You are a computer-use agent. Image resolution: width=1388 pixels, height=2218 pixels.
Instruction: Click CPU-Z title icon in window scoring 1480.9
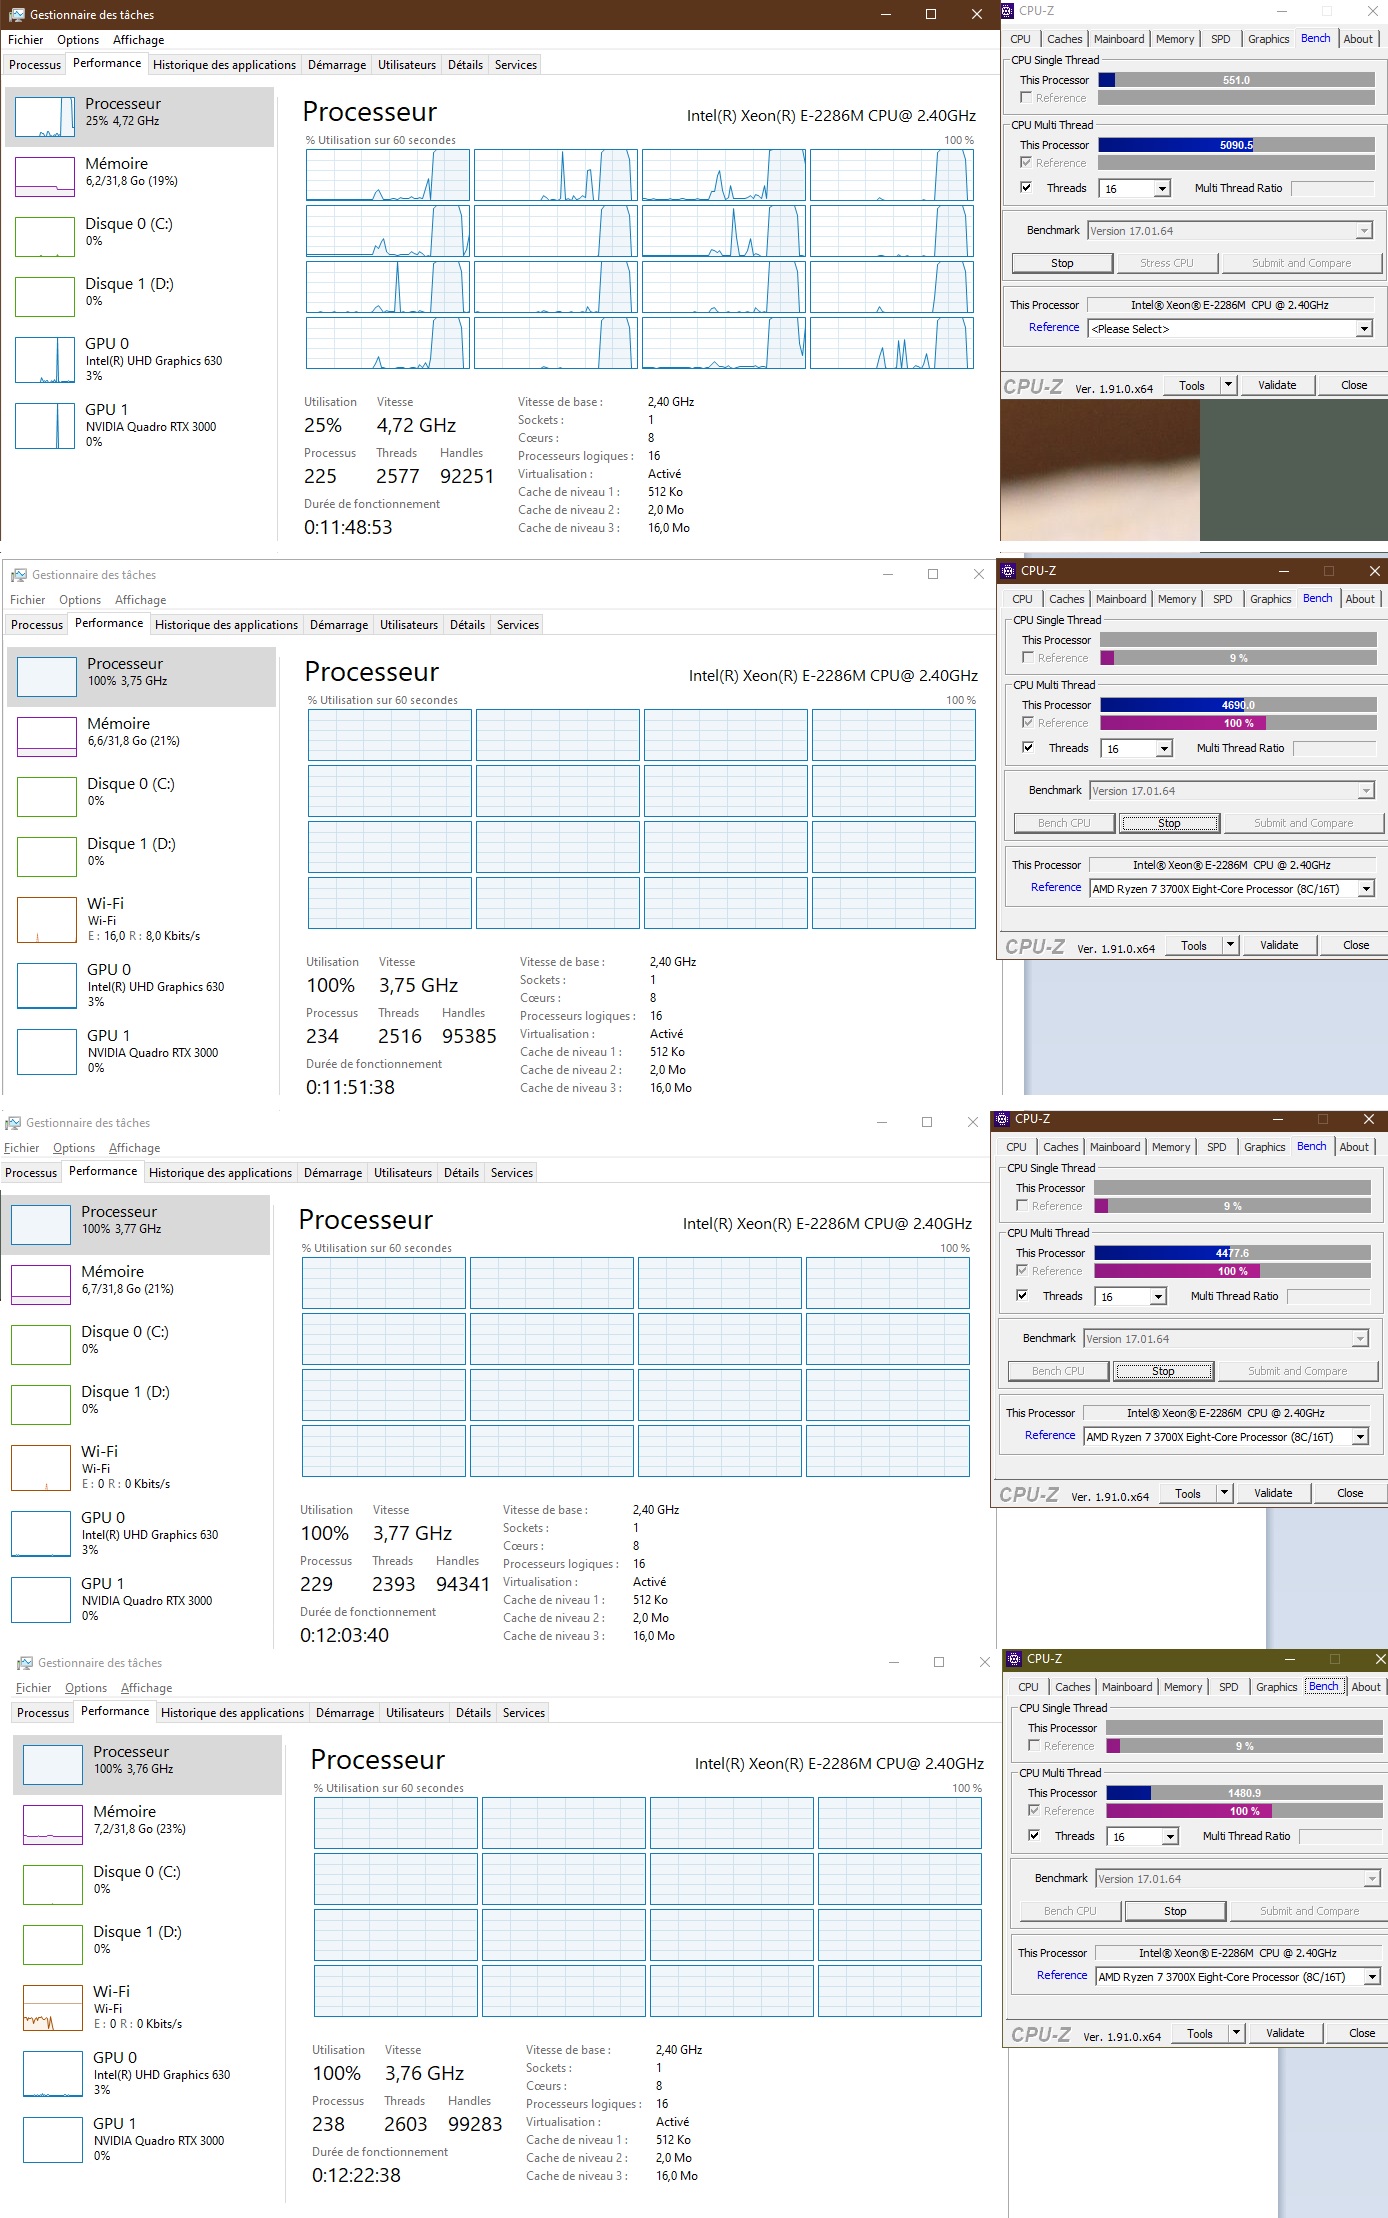(x=1014, y=1659)
